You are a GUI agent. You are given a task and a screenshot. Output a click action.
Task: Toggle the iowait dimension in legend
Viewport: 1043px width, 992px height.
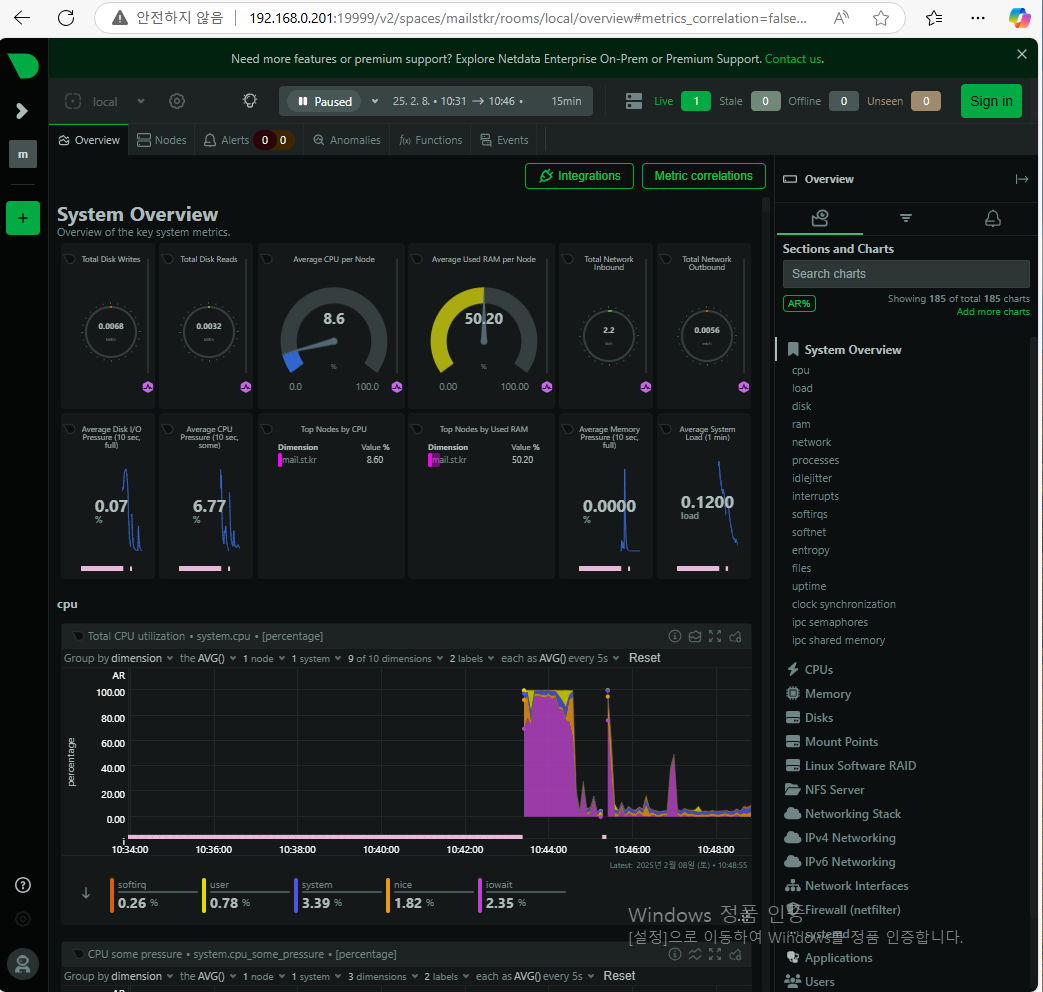click(522, 895)
